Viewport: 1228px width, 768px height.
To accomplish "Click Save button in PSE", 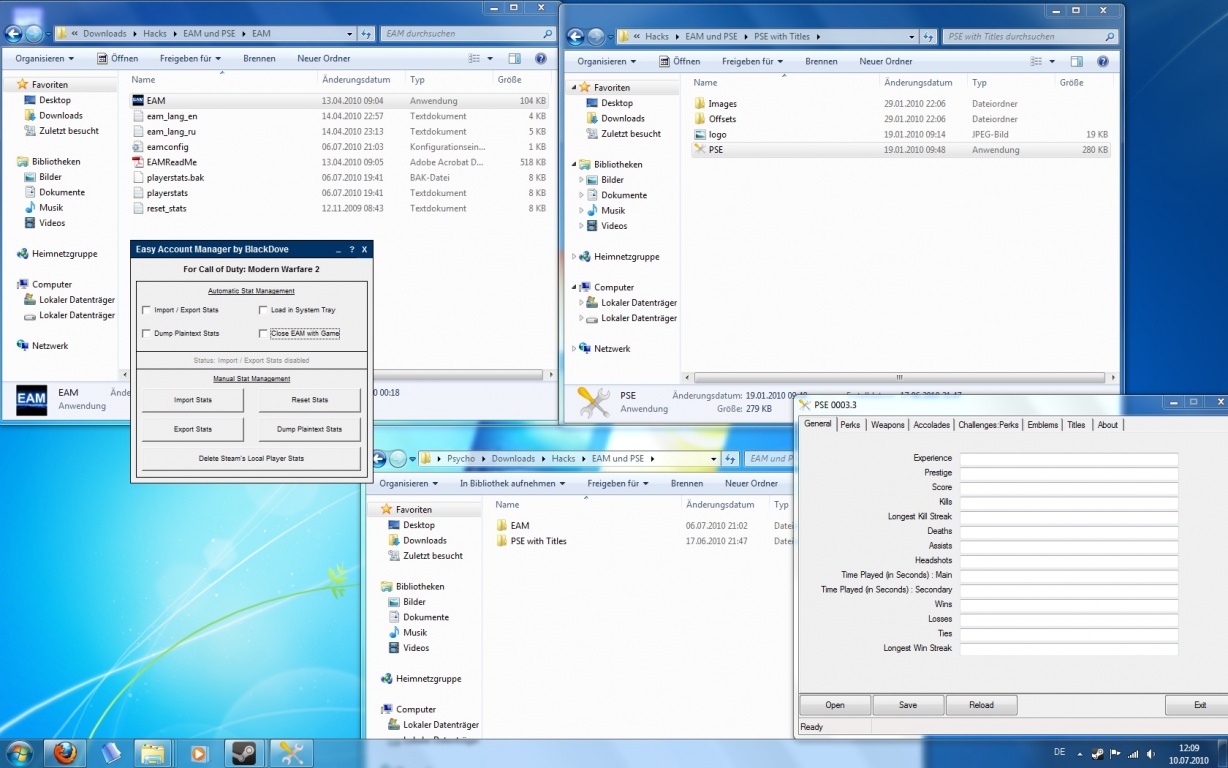I will 908,705.
